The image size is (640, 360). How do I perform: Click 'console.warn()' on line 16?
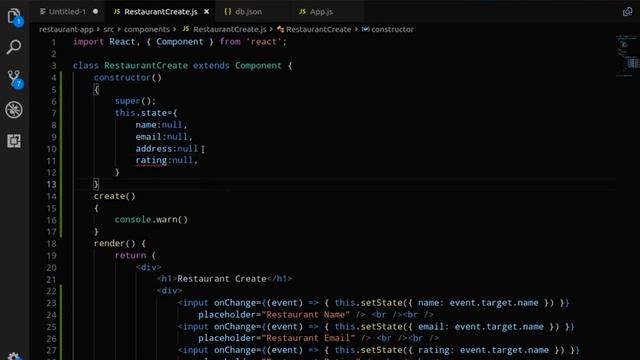click(151, 220)
